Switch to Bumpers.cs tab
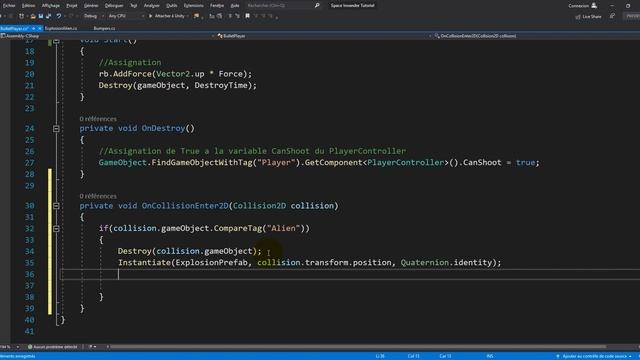This screenshot has height=360, width=640. coord(104,29)
